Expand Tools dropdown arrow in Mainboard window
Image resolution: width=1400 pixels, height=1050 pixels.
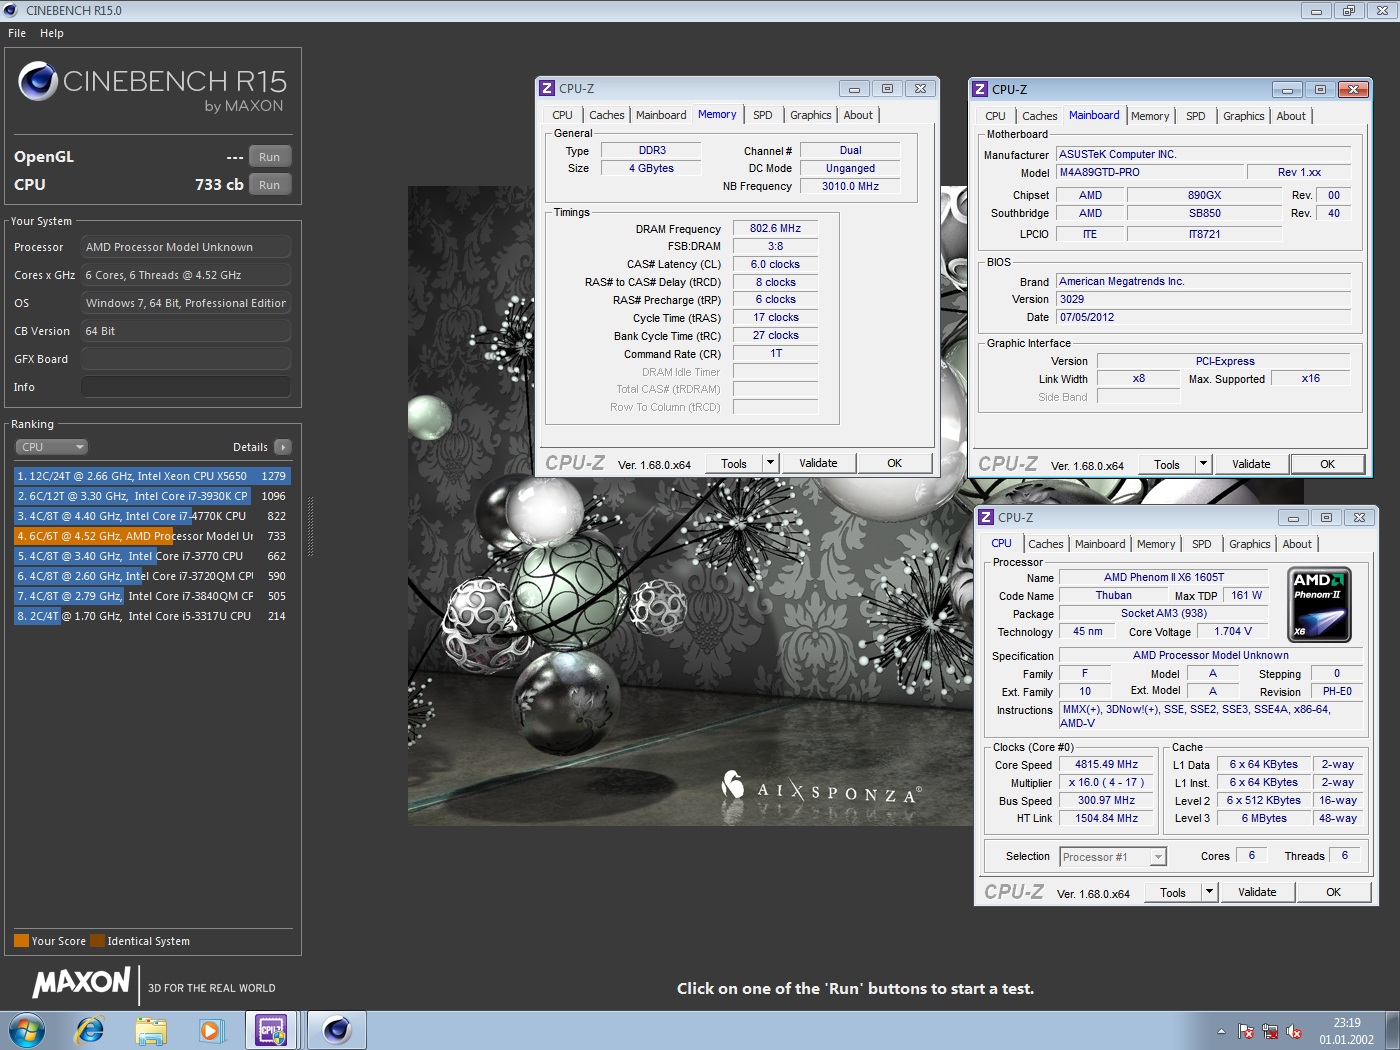point(1203,464)
